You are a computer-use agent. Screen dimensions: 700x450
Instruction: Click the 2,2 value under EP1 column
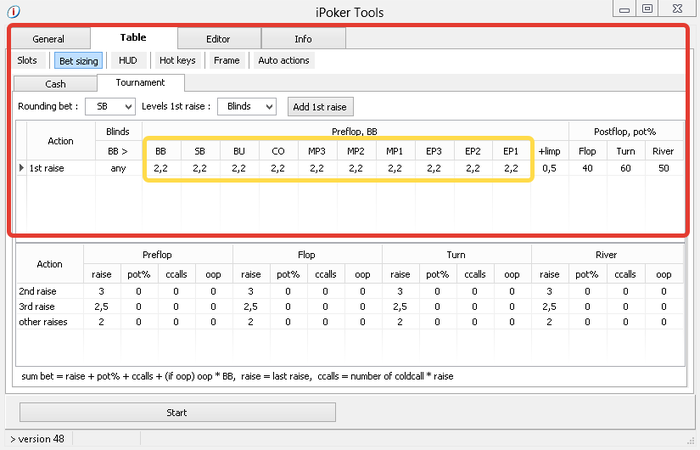pyautogui.click(x=511, y=168)
